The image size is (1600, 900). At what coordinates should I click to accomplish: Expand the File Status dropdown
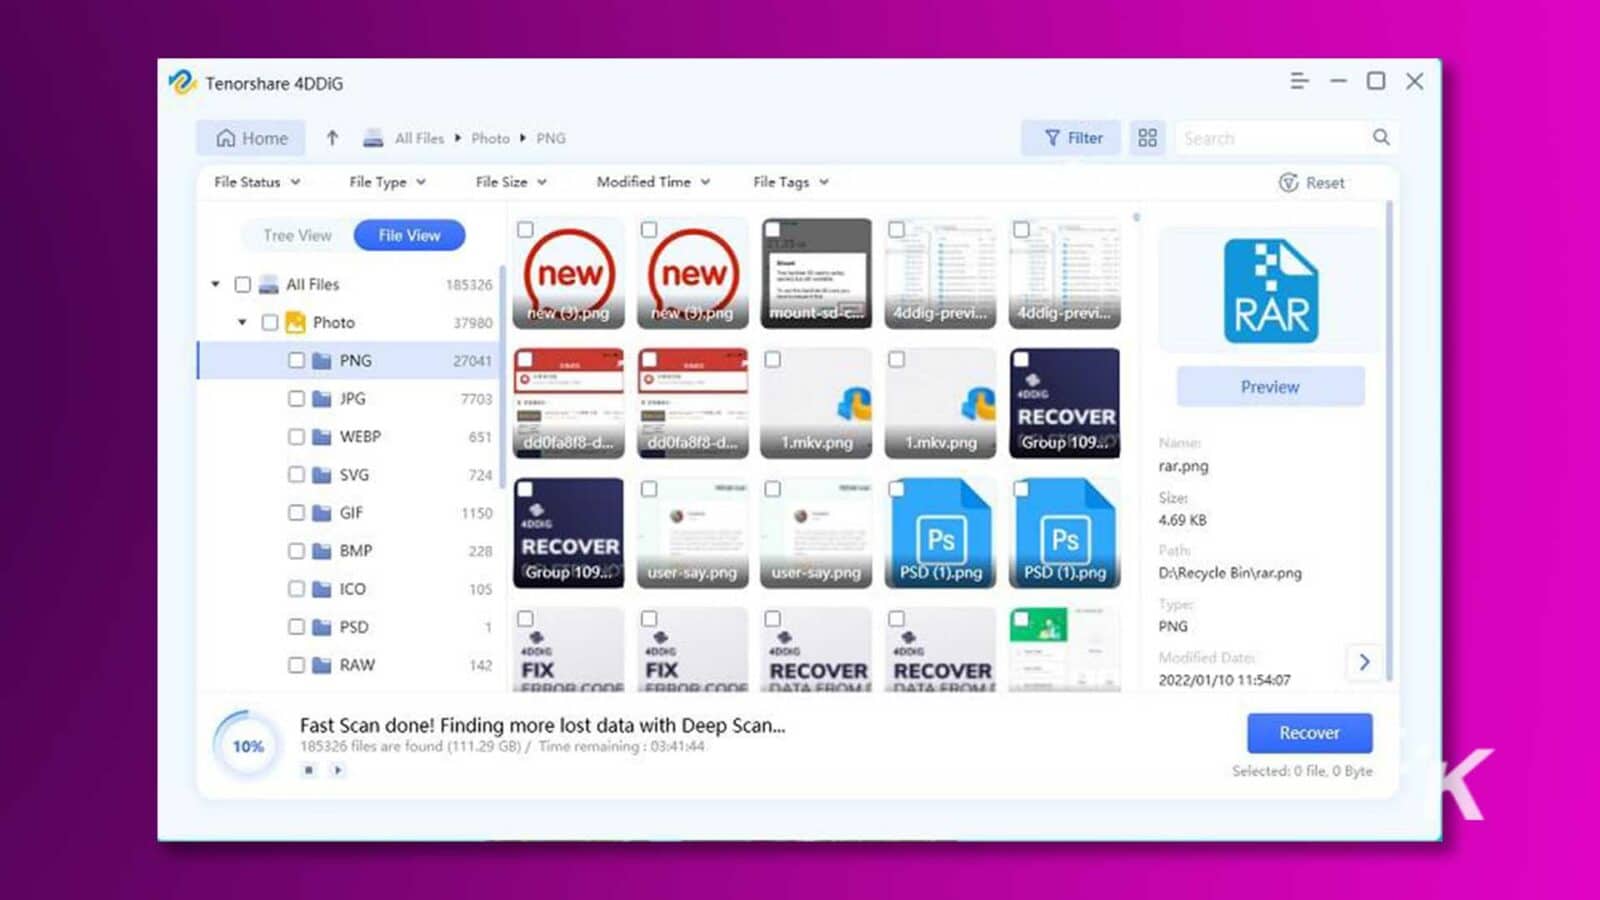pyautogui.click(x=256, y=182)
